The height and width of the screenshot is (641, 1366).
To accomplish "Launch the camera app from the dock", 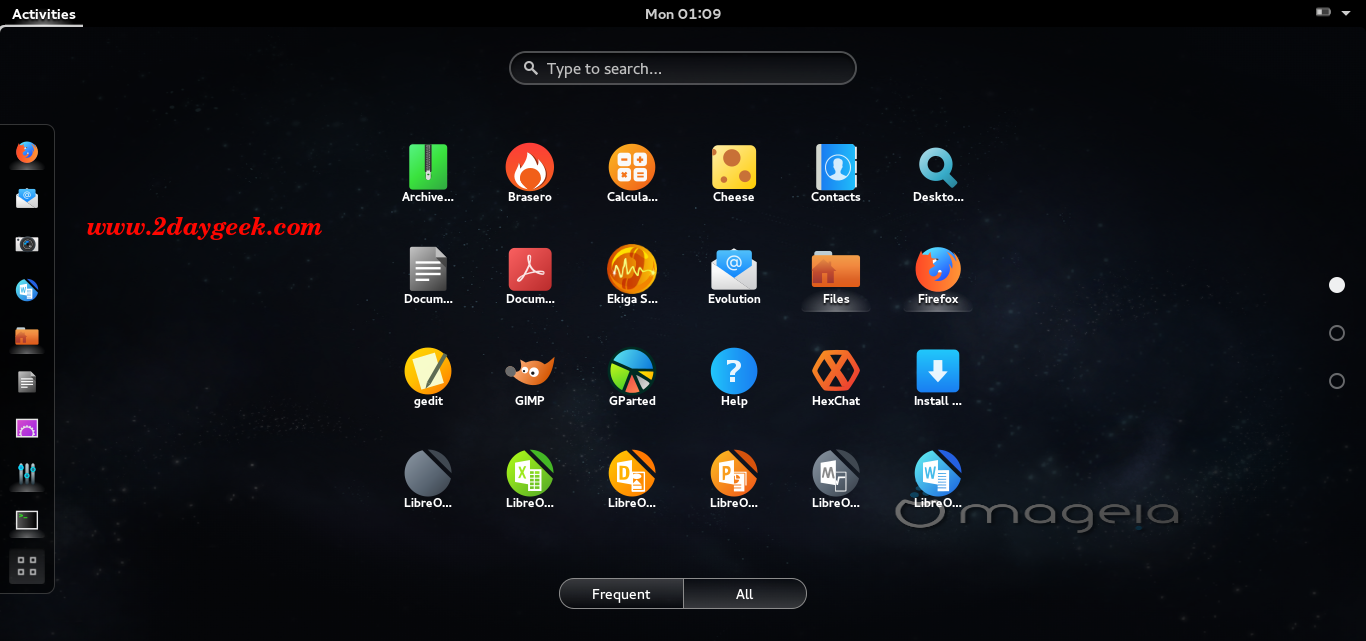I will 27,244.
